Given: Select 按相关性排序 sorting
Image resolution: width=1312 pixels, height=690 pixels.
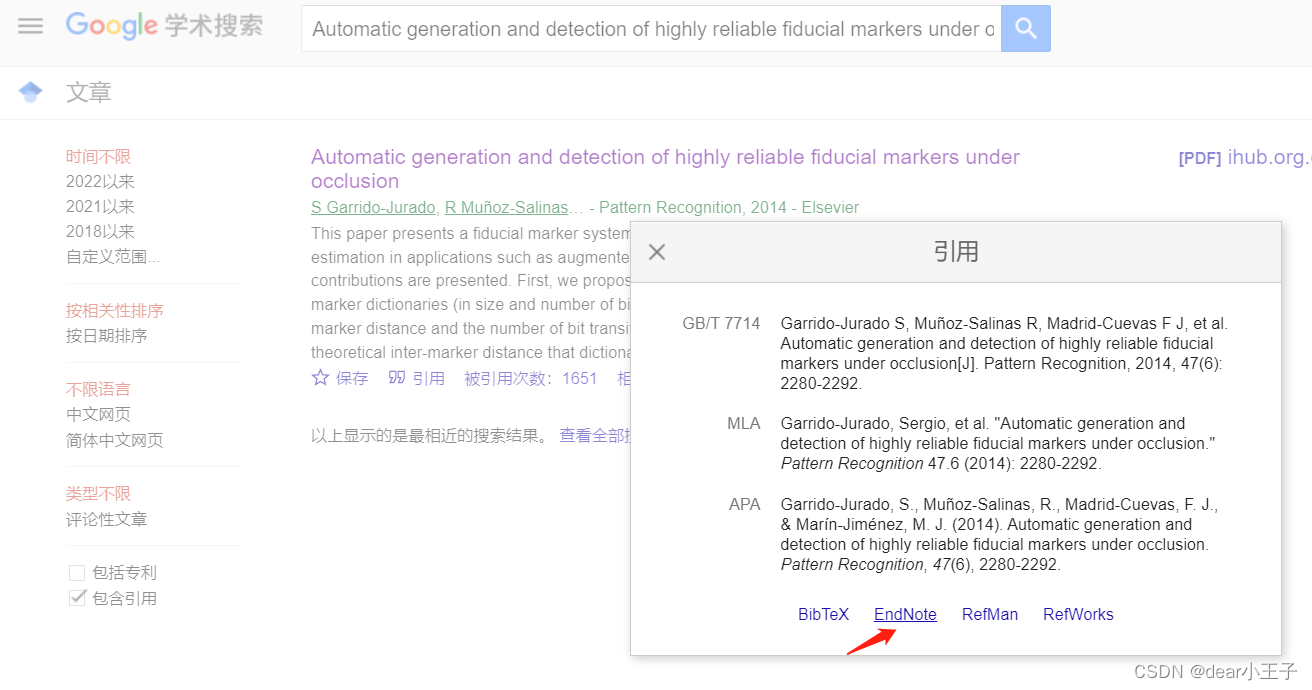Looking at the screenshot, I should 115,311.
